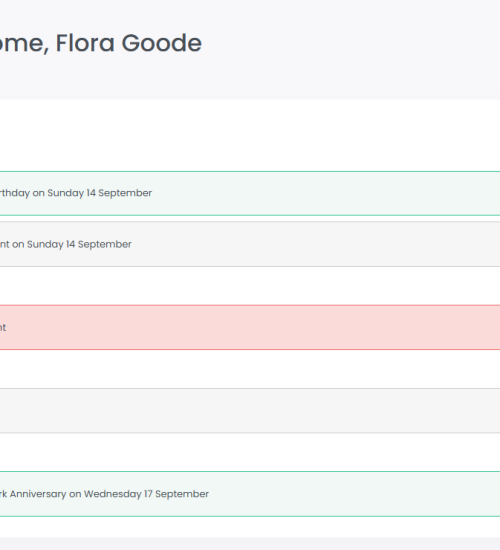Click the truncated 'nt' text in red row
Image resolution: width=500 pixels, height=550 pixels.
click(3, 328)
